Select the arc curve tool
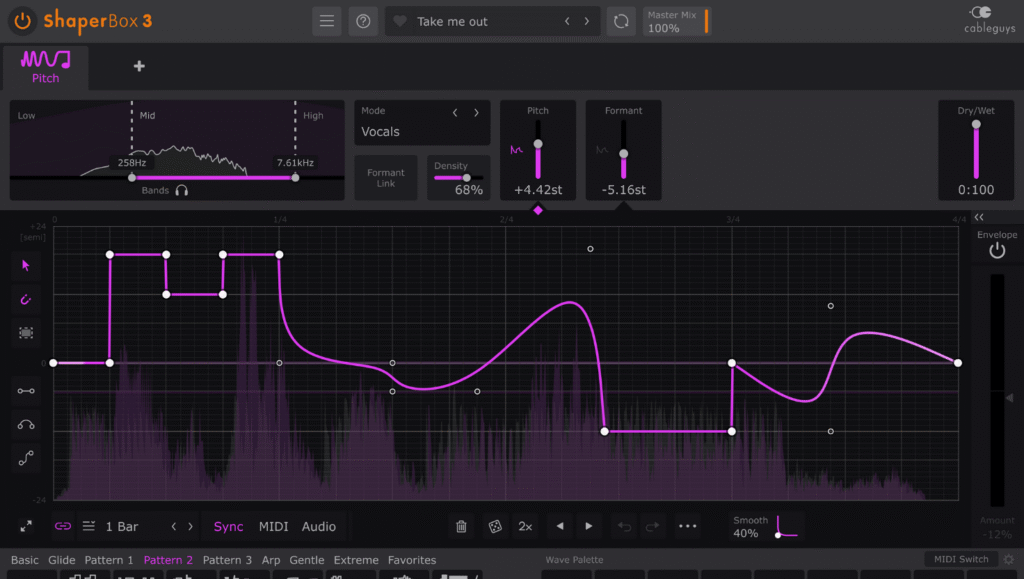Screen dimensions: 1024x579 click(x=26, y=425)
